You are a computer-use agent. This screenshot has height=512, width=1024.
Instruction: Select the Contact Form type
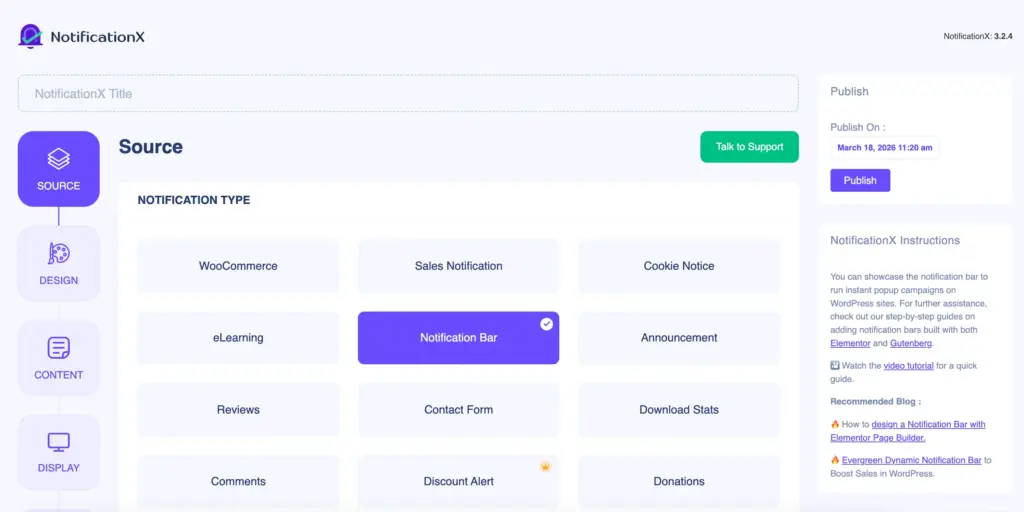(x=458, y=409)
